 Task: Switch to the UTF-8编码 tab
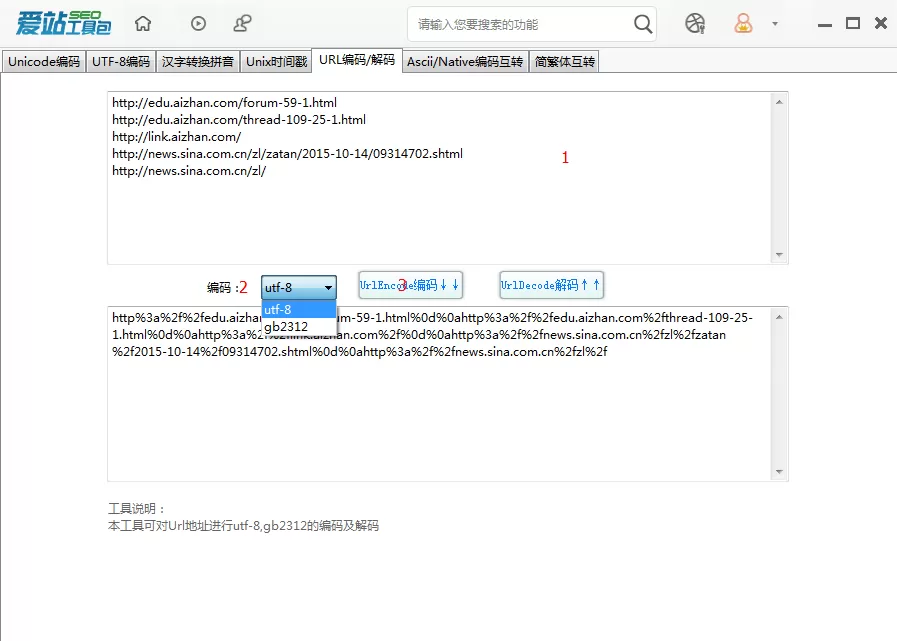point(121,62)
